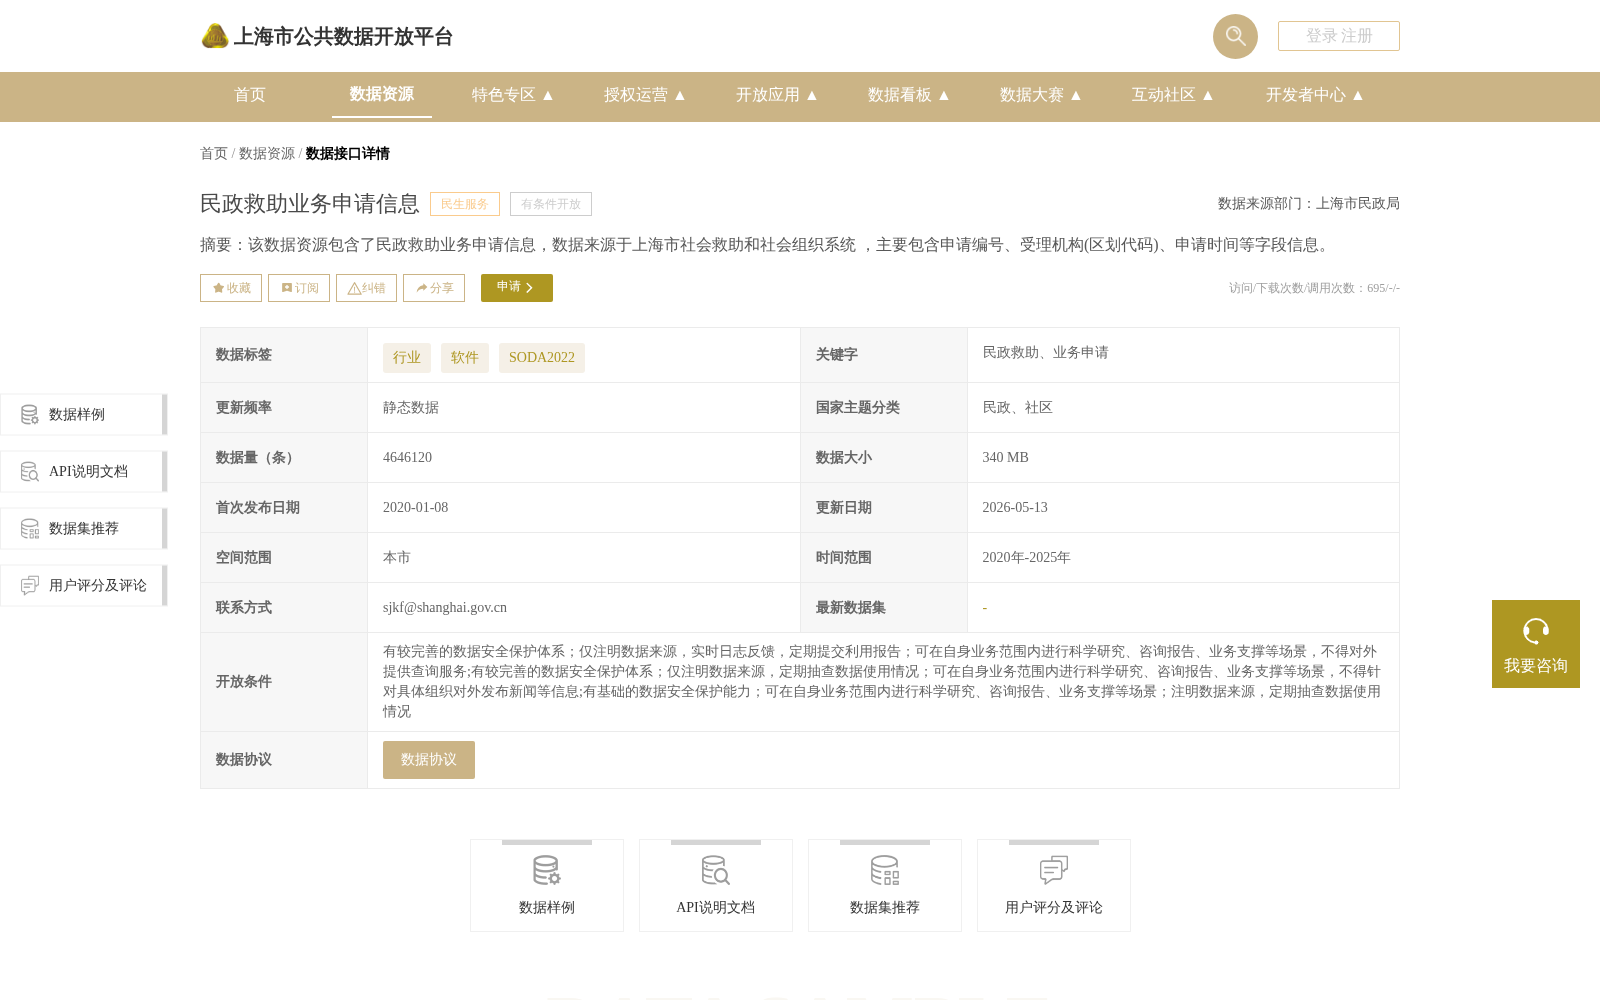Click breadcrumb text 数据接口详情
This screenshot has width=1600, height=1000.
(348, 154)
